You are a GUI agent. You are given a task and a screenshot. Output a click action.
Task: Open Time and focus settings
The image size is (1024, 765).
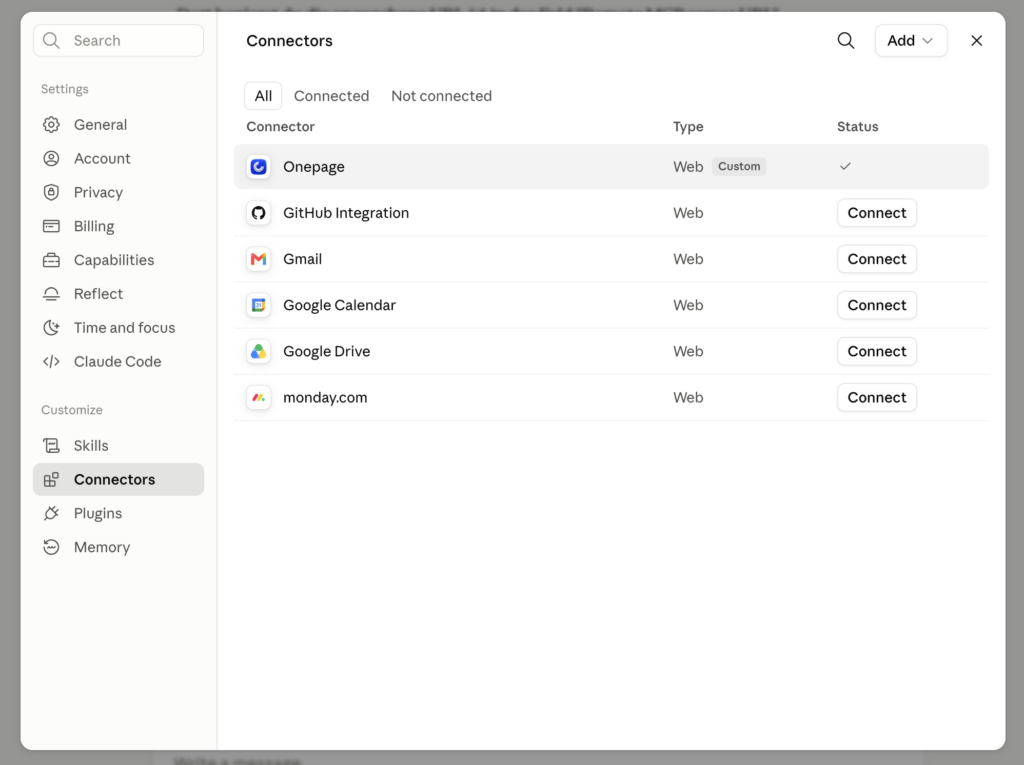118,327
